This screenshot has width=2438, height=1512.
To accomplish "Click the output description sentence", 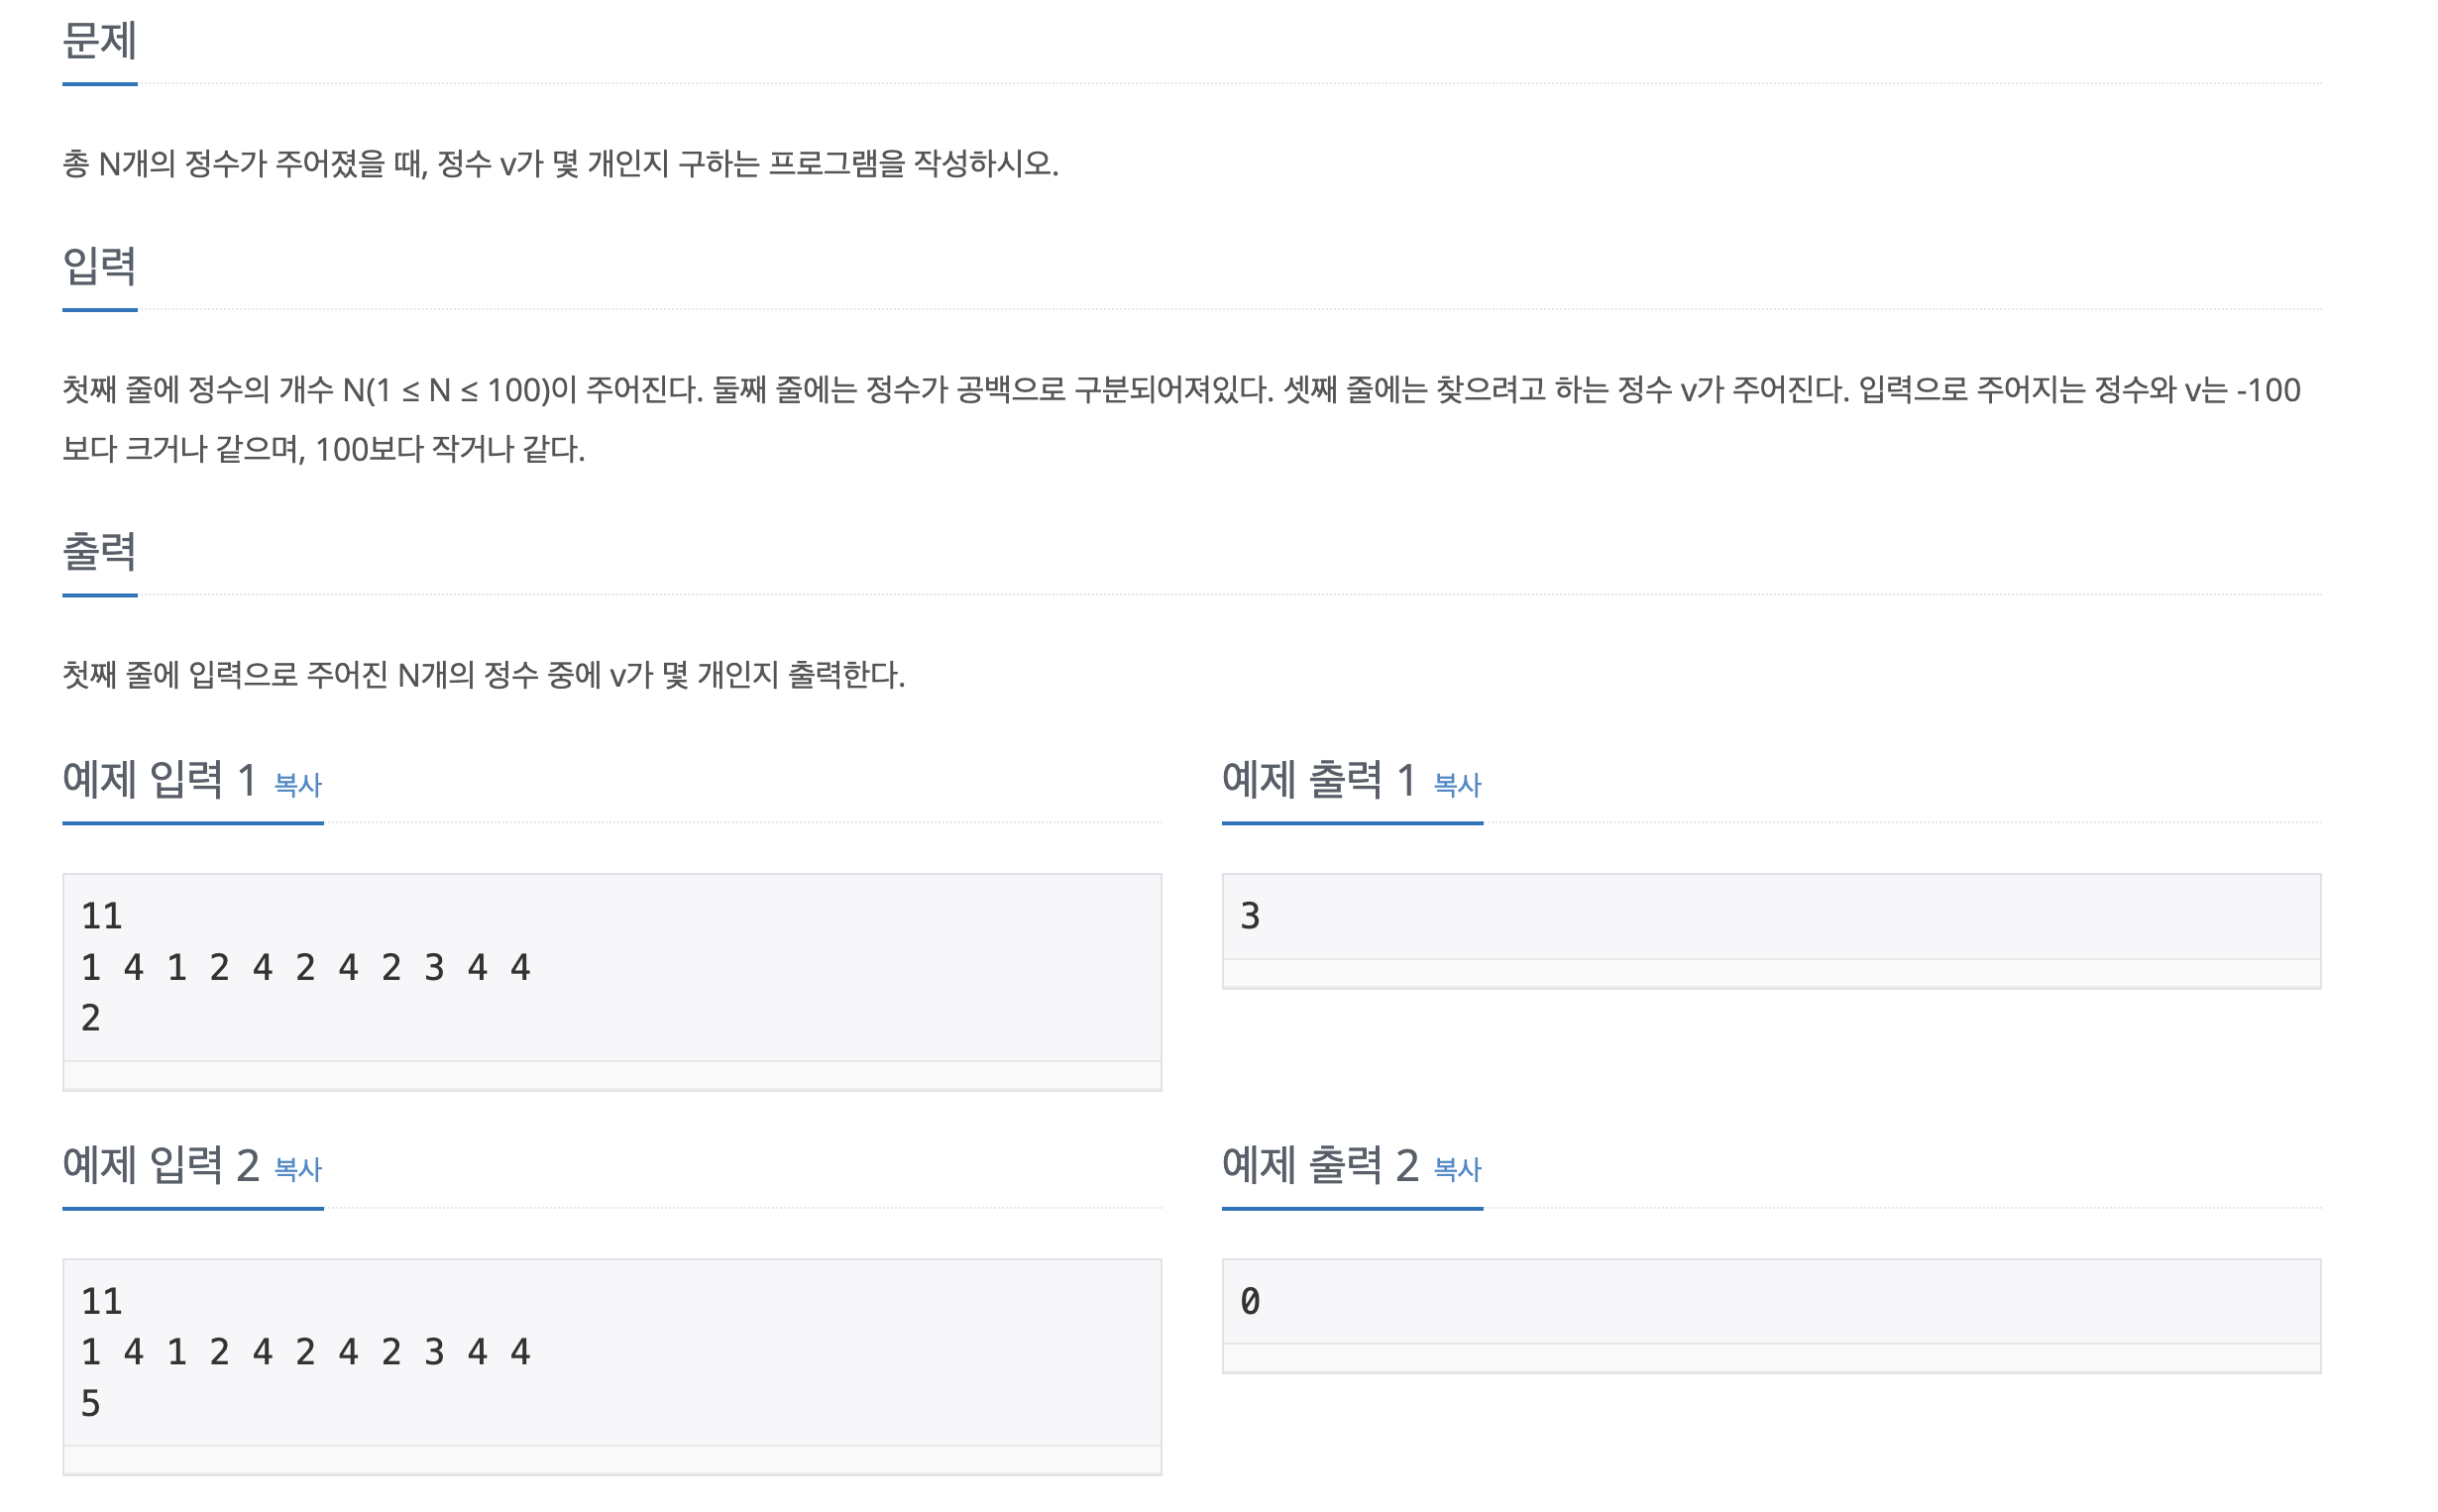I will tap(483, 676).
